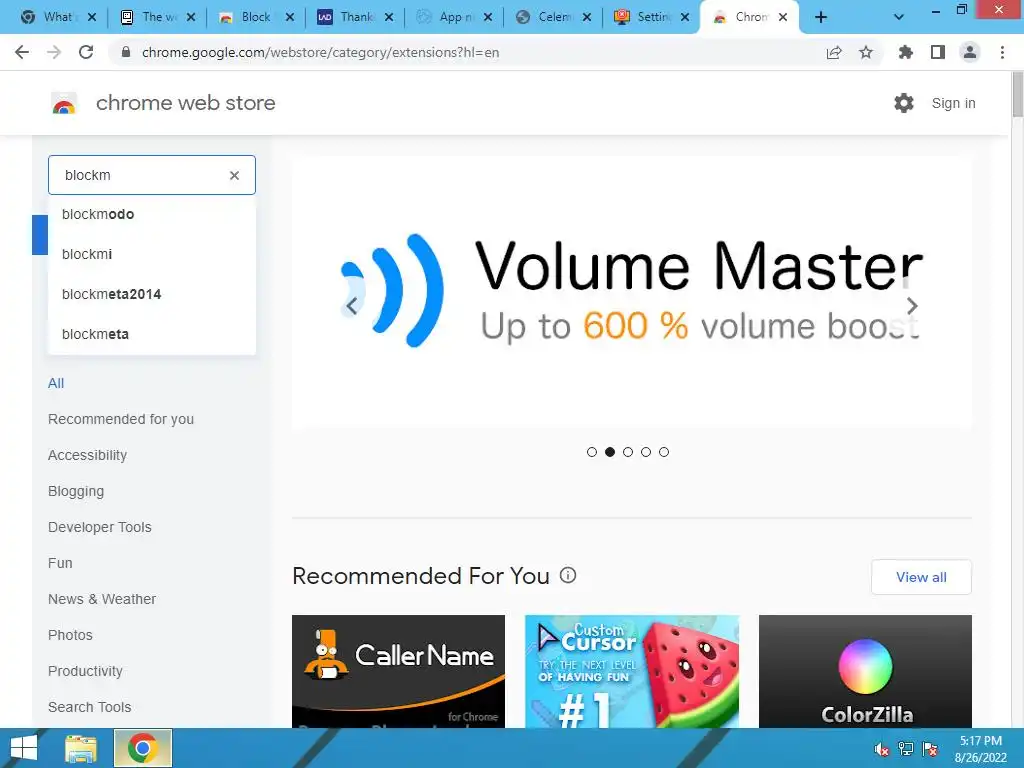Reload the current page
The image size is (1024, 768).
coord(86,52)
